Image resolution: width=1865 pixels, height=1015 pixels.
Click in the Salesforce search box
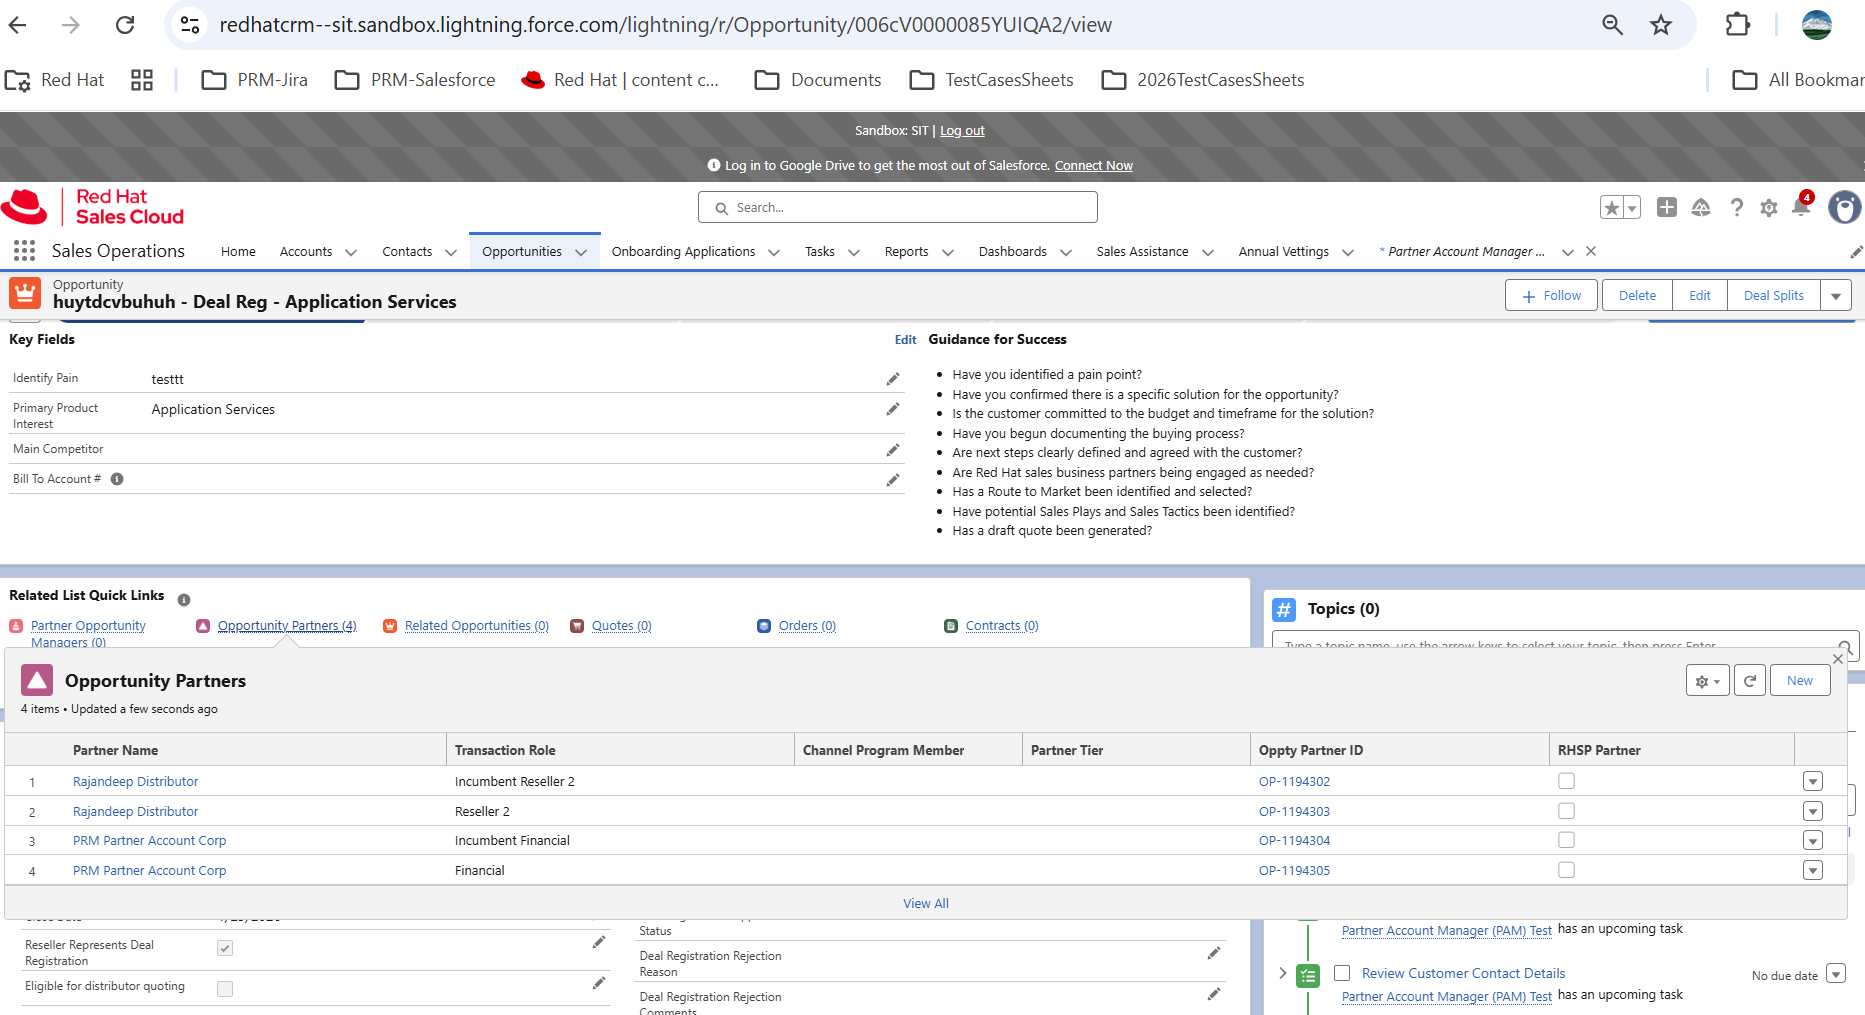(897, 208)
